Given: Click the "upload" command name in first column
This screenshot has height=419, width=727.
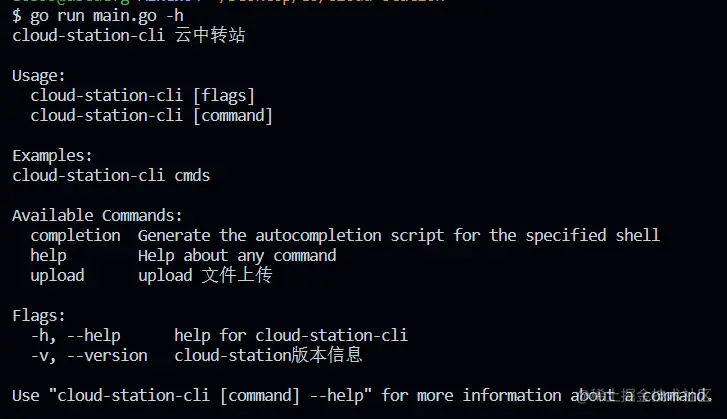Looking at the screenshot, I should 57,275.
